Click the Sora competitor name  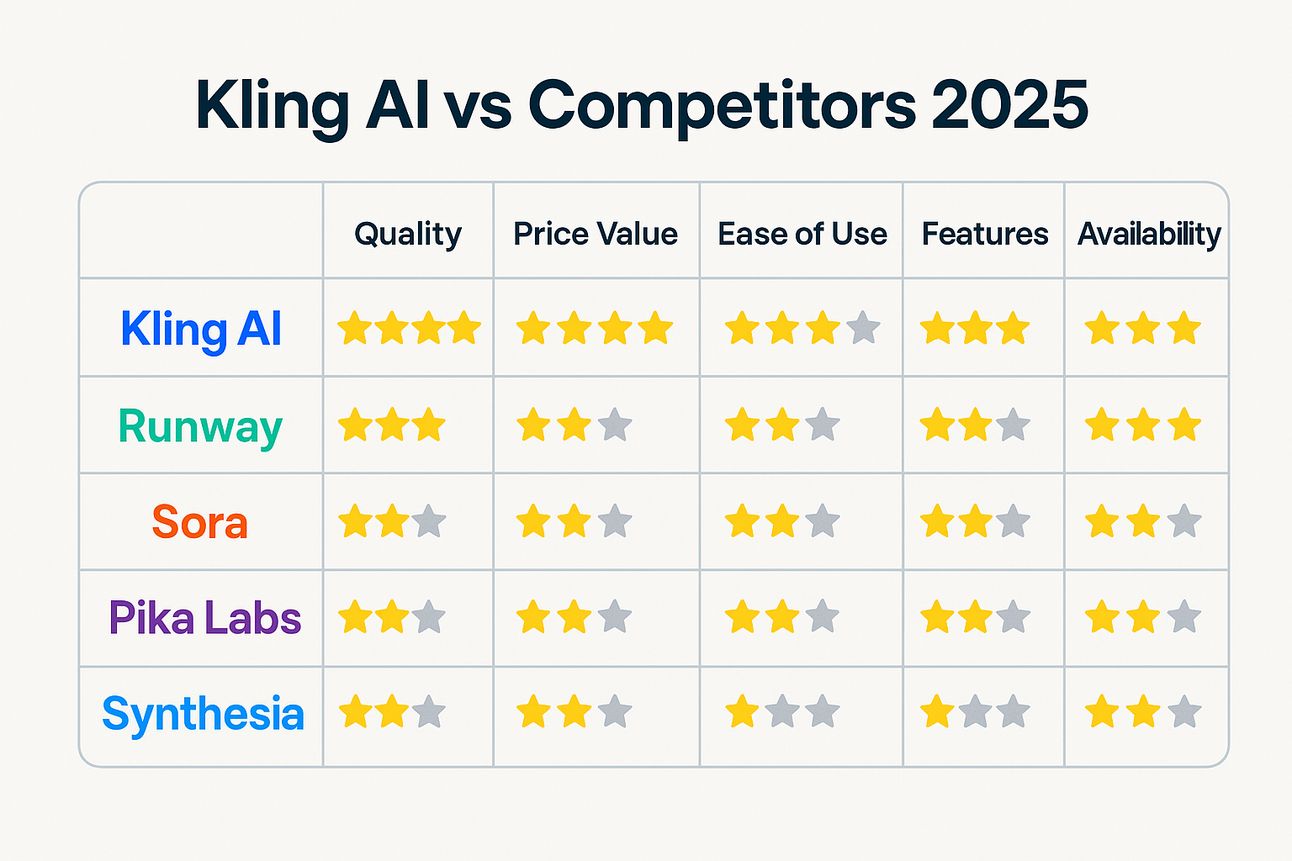click(200, 523)
